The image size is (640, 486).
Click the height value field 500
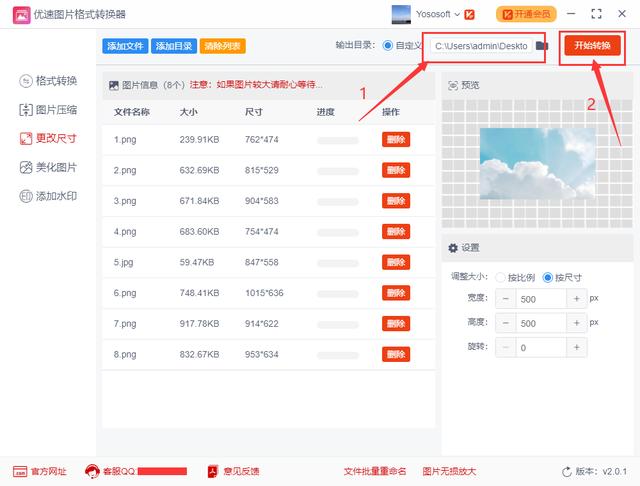[541, 323]
